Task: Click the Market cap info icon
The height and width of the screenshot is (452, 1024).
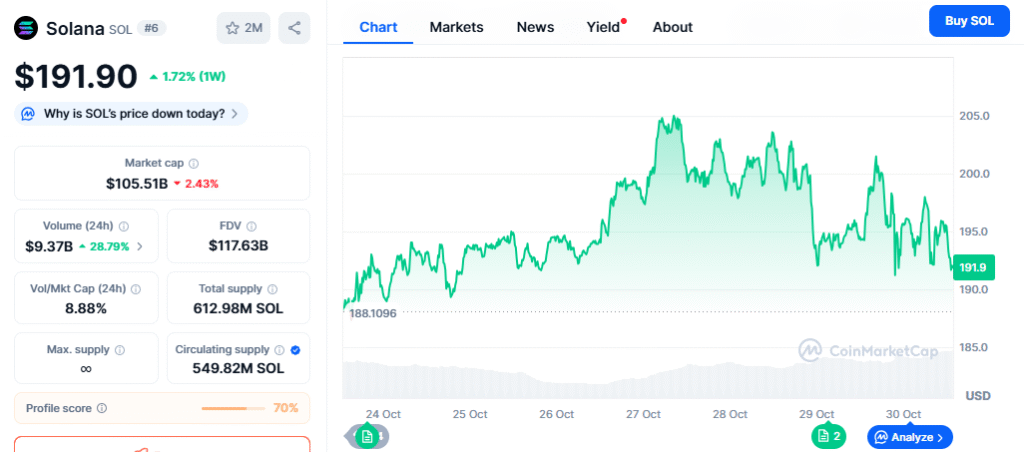Action: [194, 163]
